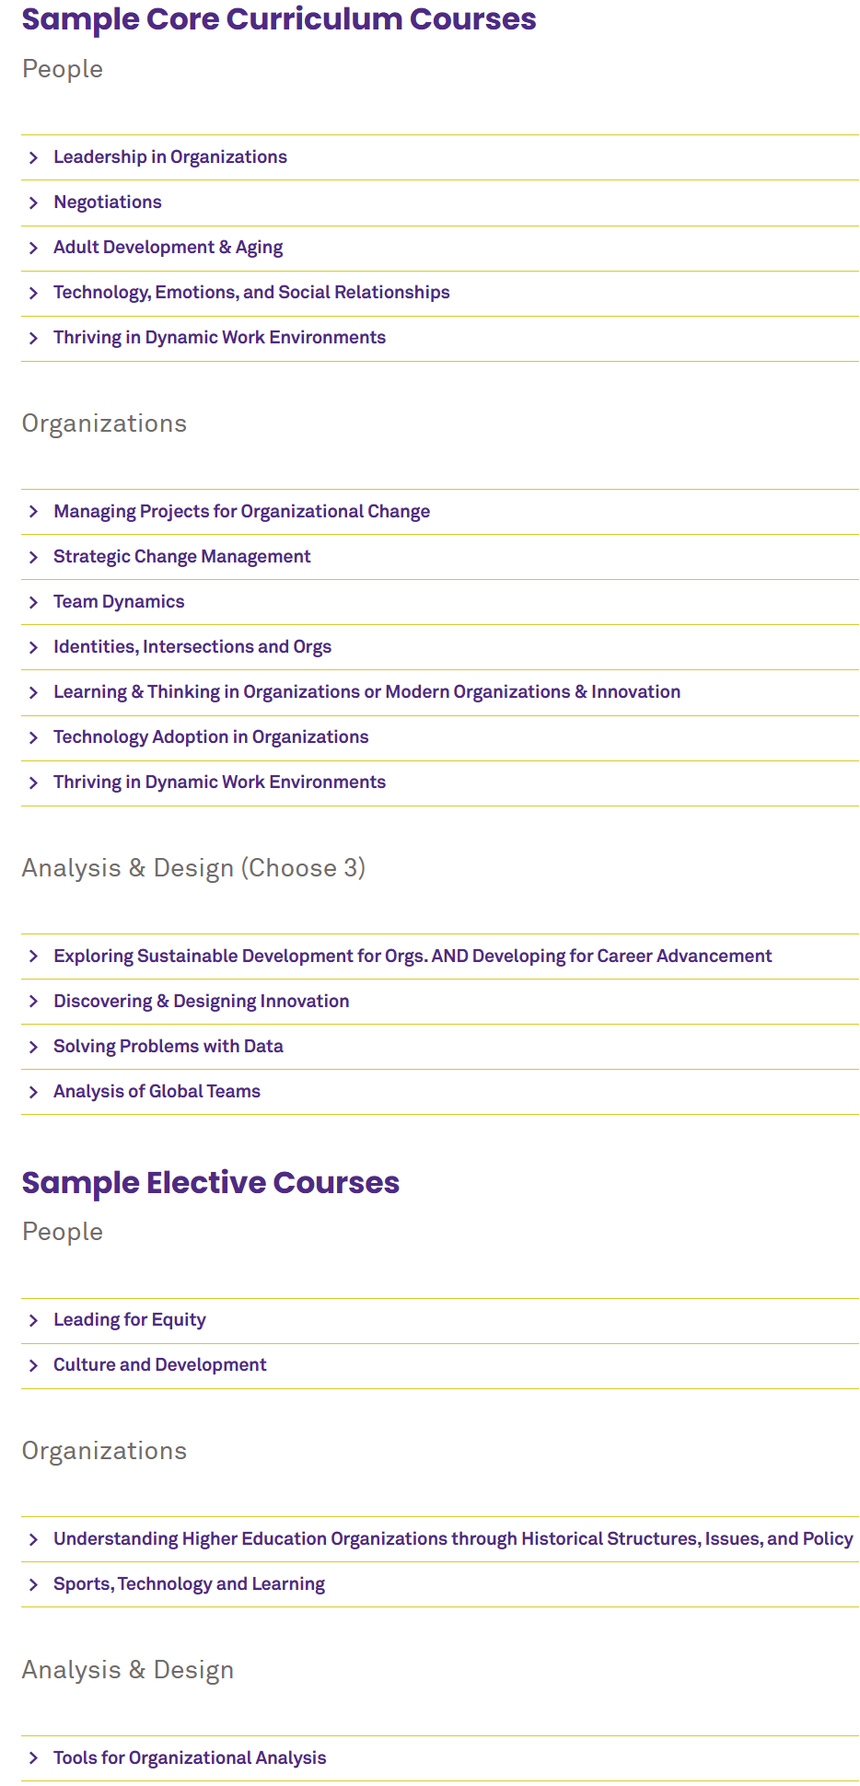Click the arrow icon beside Team Dynamics
Viewport: 860px width, 1786px height.
coord(33,602)
